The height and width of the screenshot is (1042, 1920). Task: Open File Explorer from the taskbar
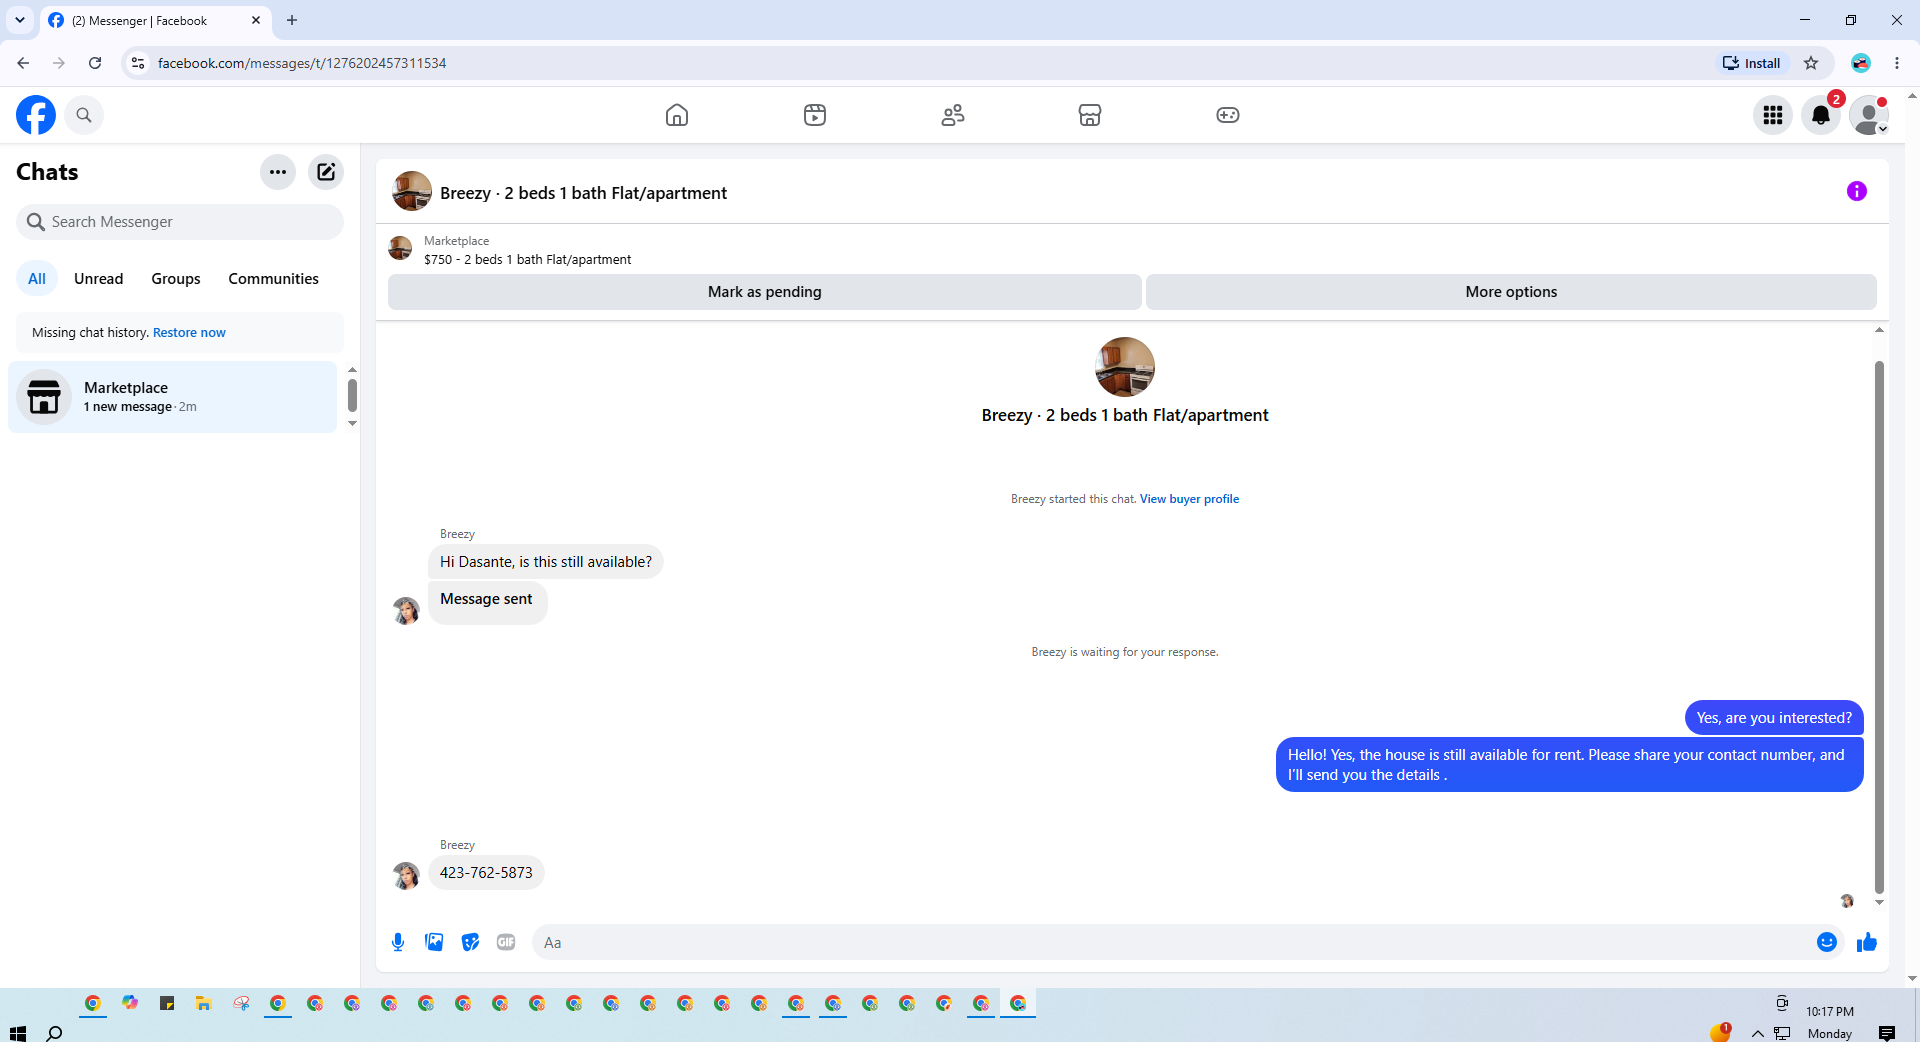coord(203,1003)
